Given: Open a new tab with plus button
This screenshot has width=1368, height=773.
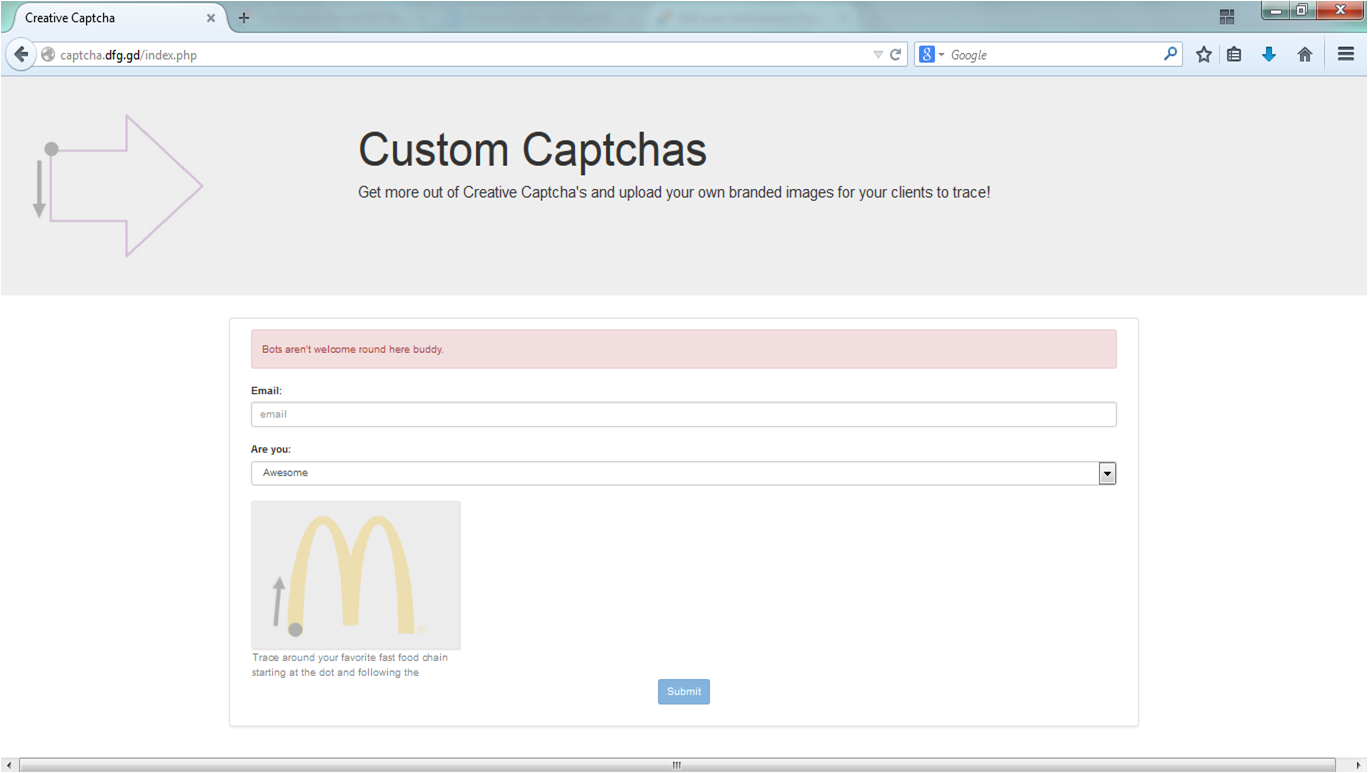Looking at the screenshot, I should click(x=244, y=18).
